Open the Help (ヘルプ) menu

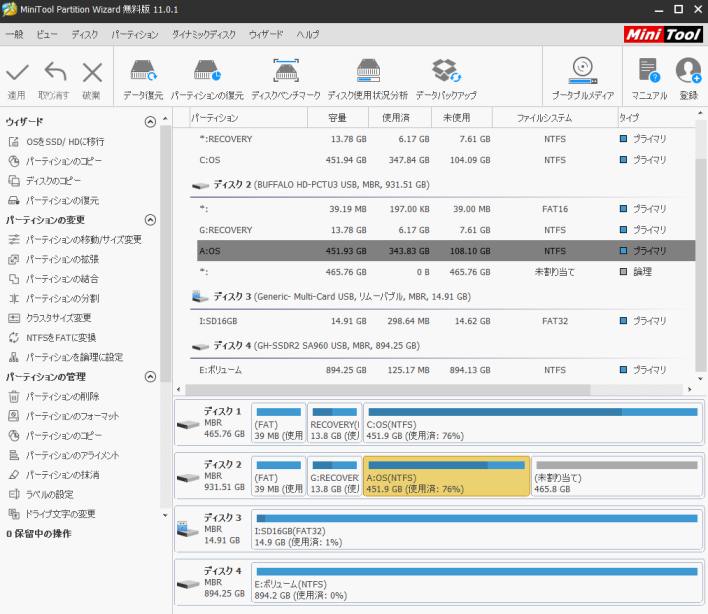click(307, 34)
